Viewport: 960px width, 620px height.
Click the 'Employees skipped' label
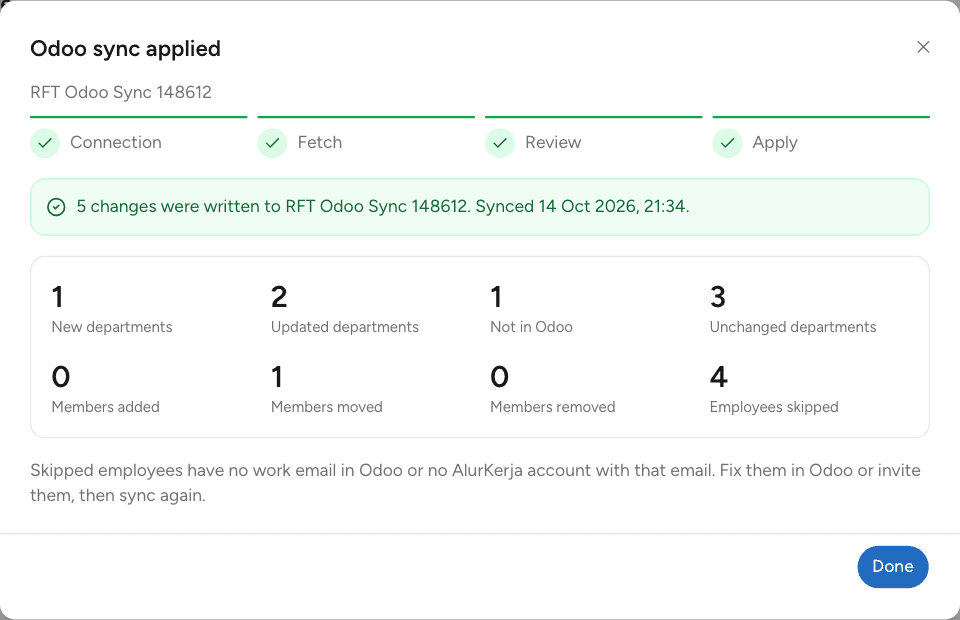774,407
